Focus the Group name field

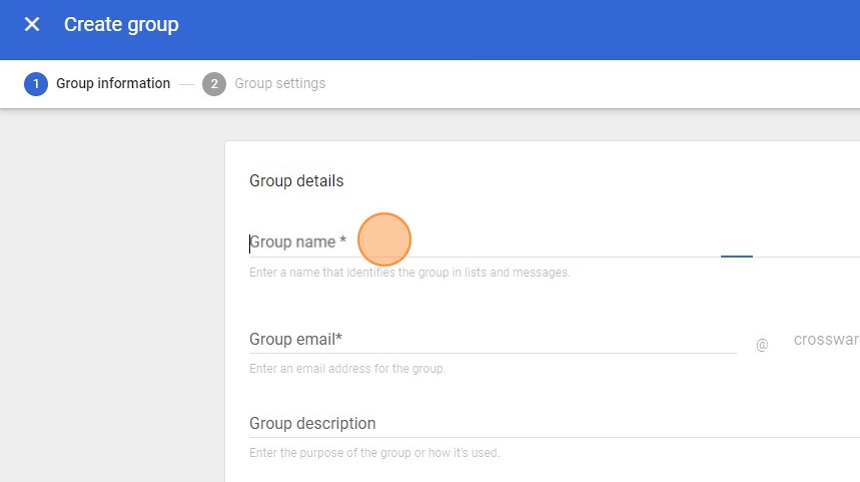(x=480, y=242)
